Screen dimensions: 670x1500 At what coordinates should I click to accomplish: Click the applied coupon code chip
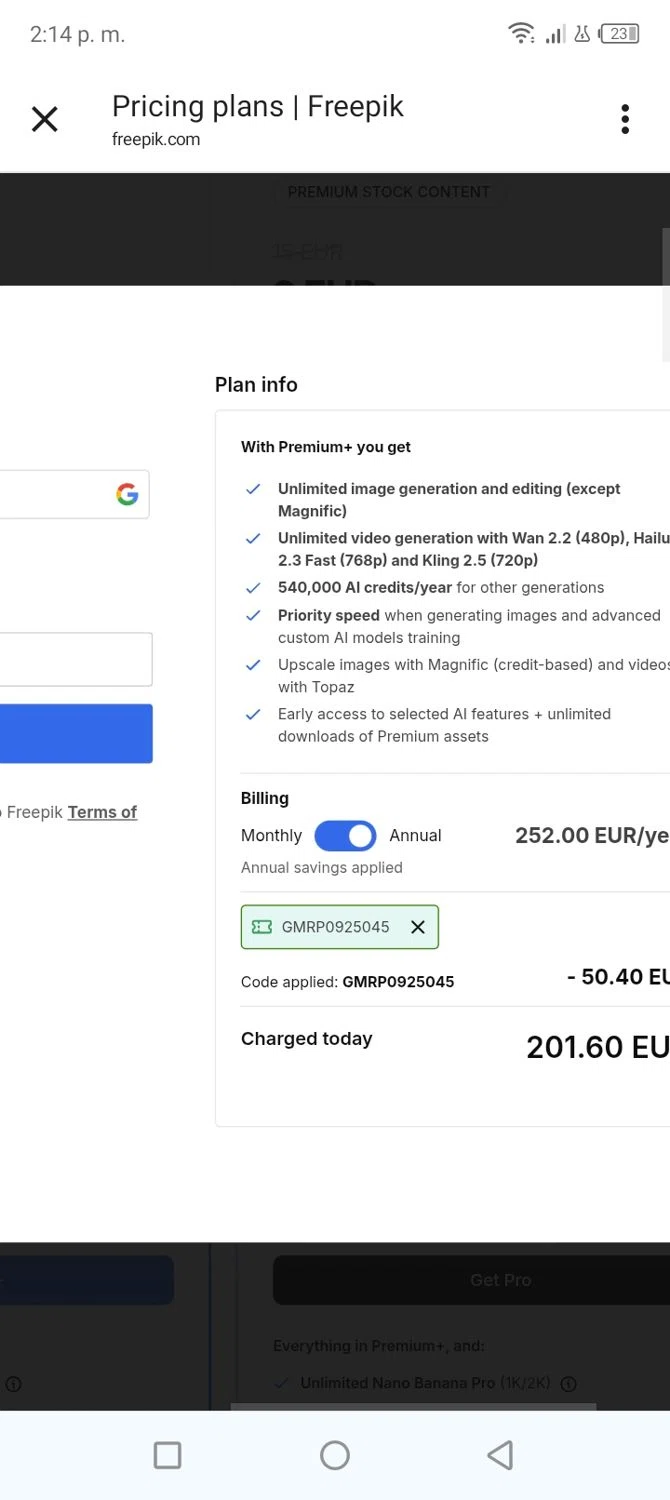(x=335, y=927)
